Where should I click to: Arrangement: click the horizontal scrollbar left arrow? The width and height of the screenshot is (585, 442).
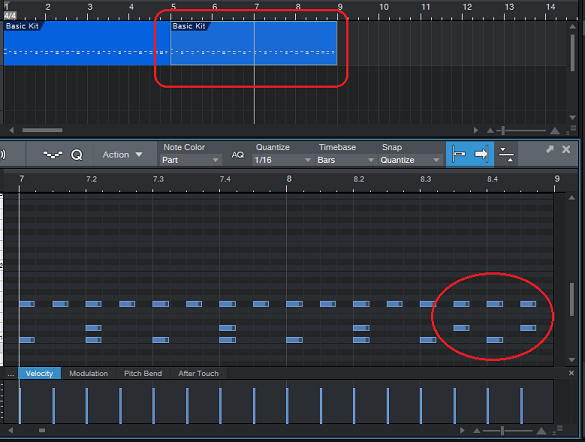[x=11, y=130]
